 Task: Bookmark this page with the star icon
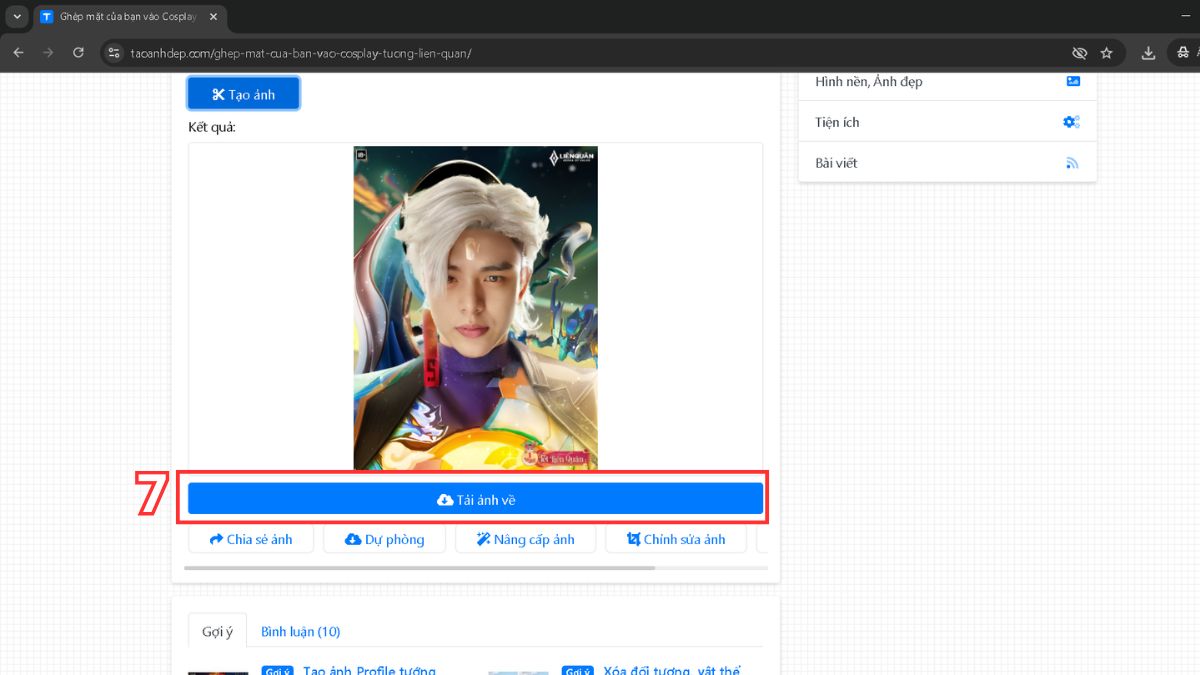[1107, 53]
